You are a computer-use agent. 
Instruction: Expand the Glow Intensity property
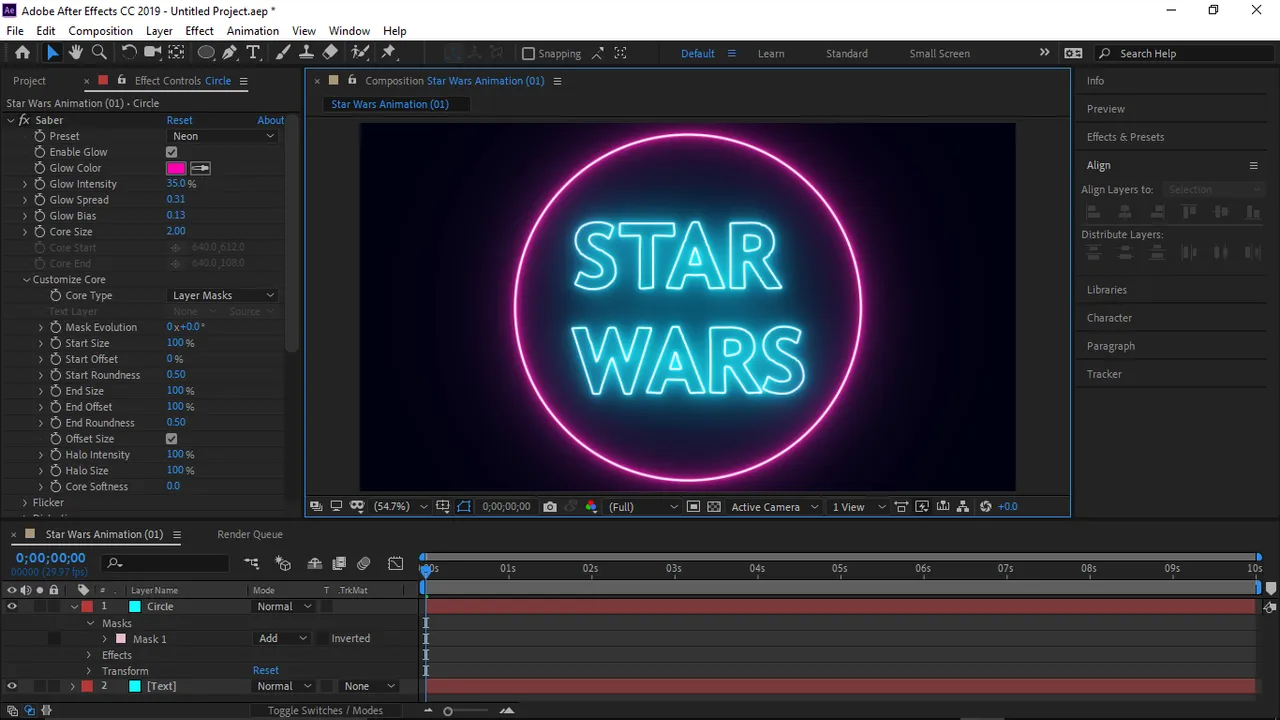click(x=25, y=184)
